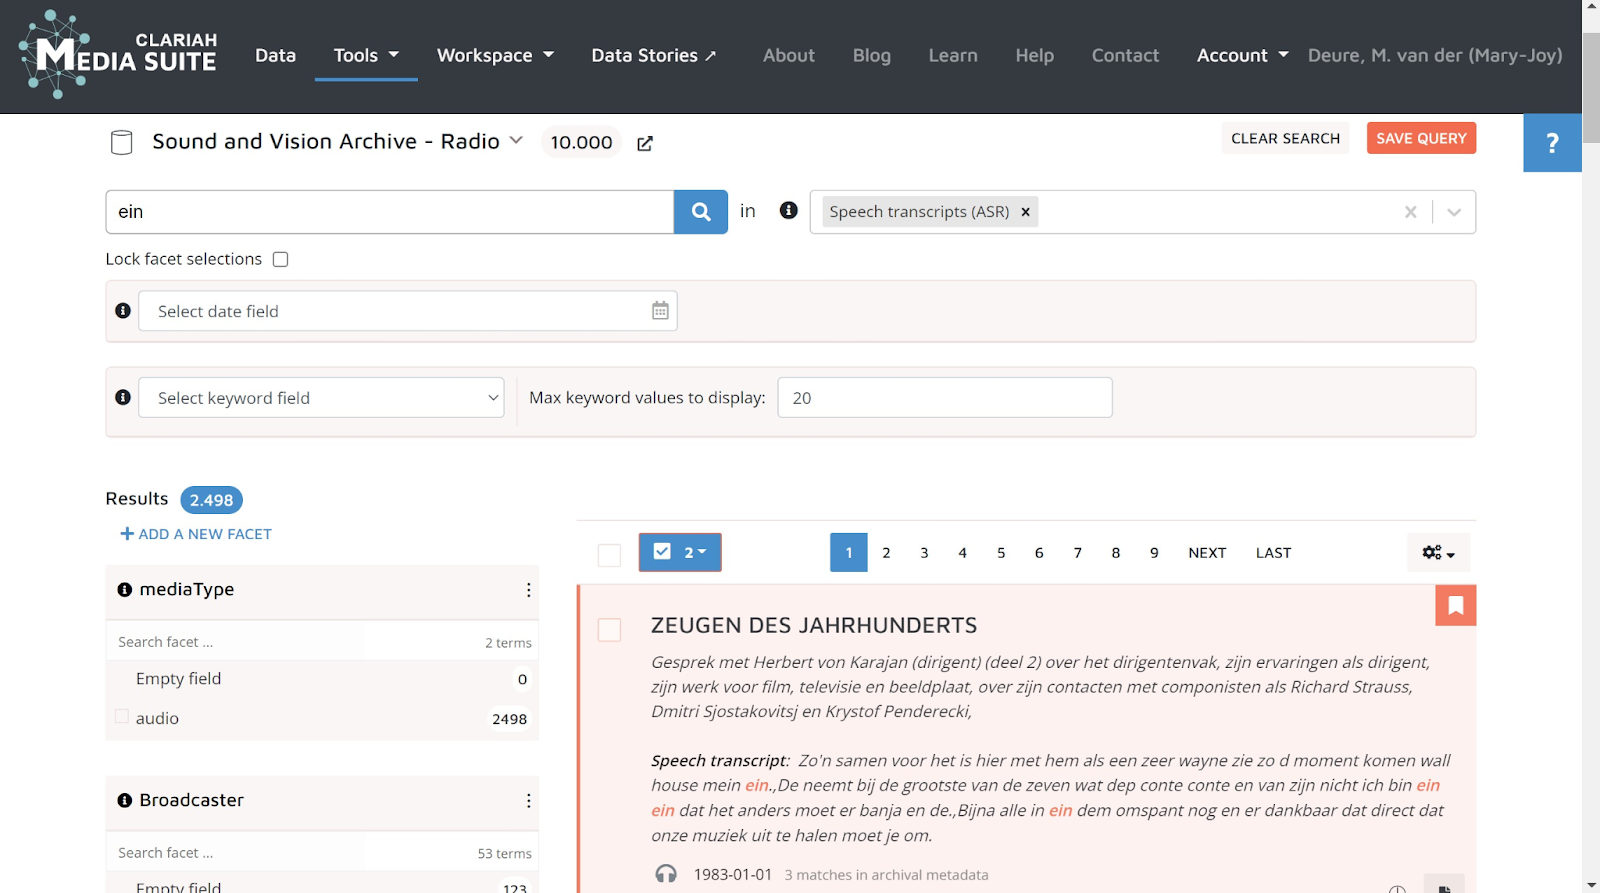Expand the Tools menu
The image size is (1600, 893).
pos(366,55)
